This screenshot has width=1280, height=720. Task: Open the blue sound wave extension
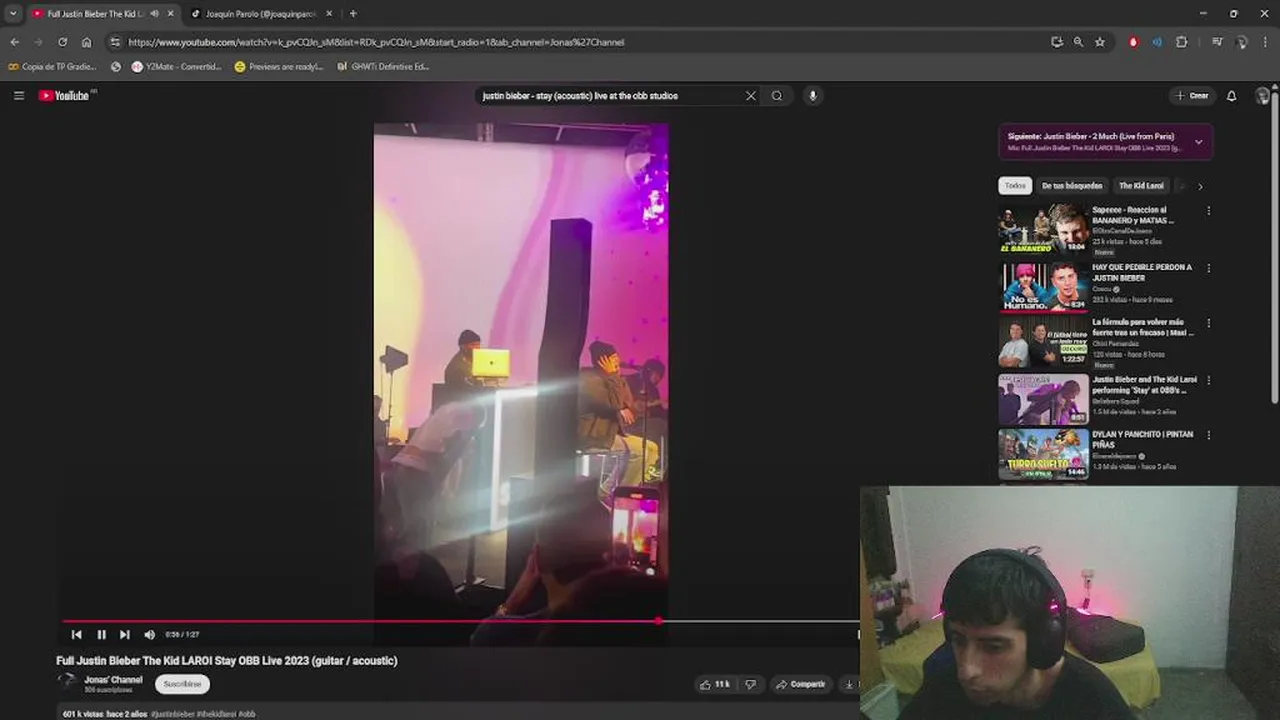[x=1157, y=42]
